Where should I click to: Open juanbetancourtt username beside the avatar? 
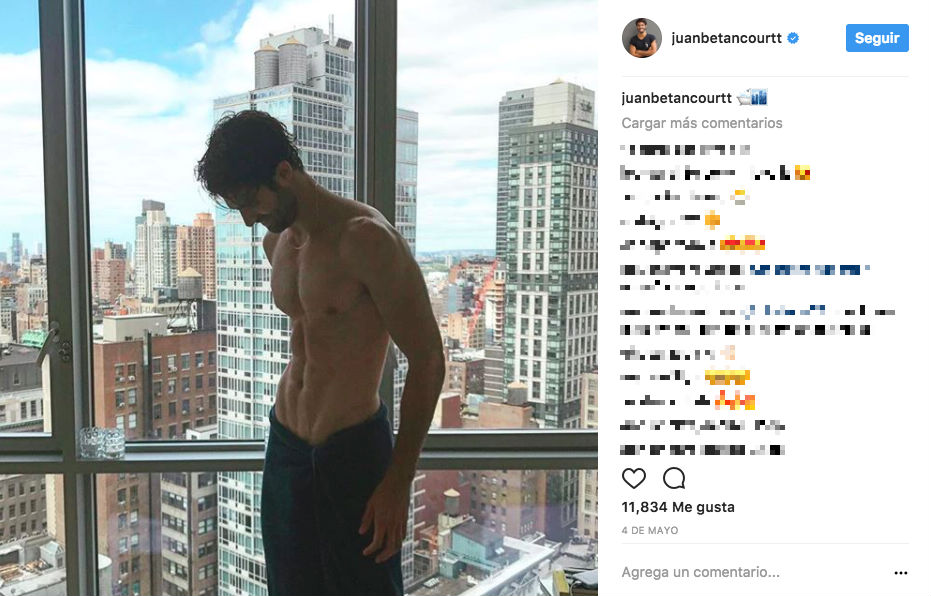pyautogui.click(x=726, y=38)
